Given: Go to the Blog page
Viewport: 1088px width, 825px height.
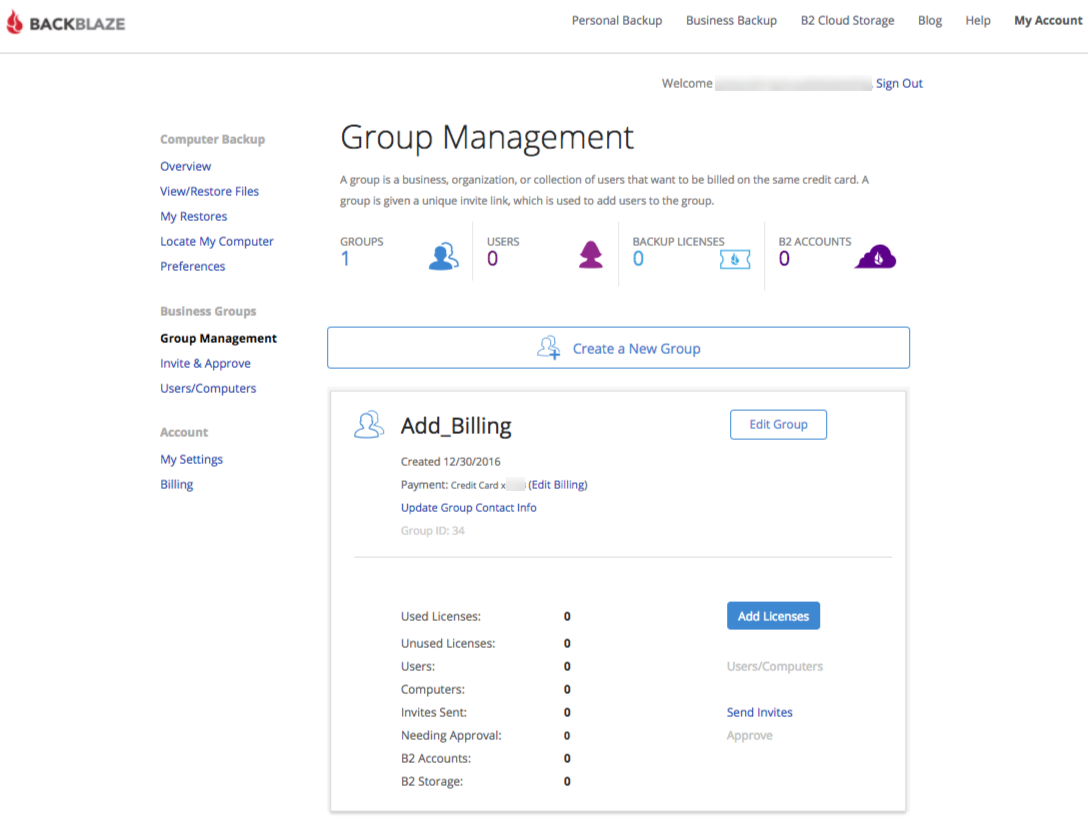Looking at the screenshot, I should point(930,21).
